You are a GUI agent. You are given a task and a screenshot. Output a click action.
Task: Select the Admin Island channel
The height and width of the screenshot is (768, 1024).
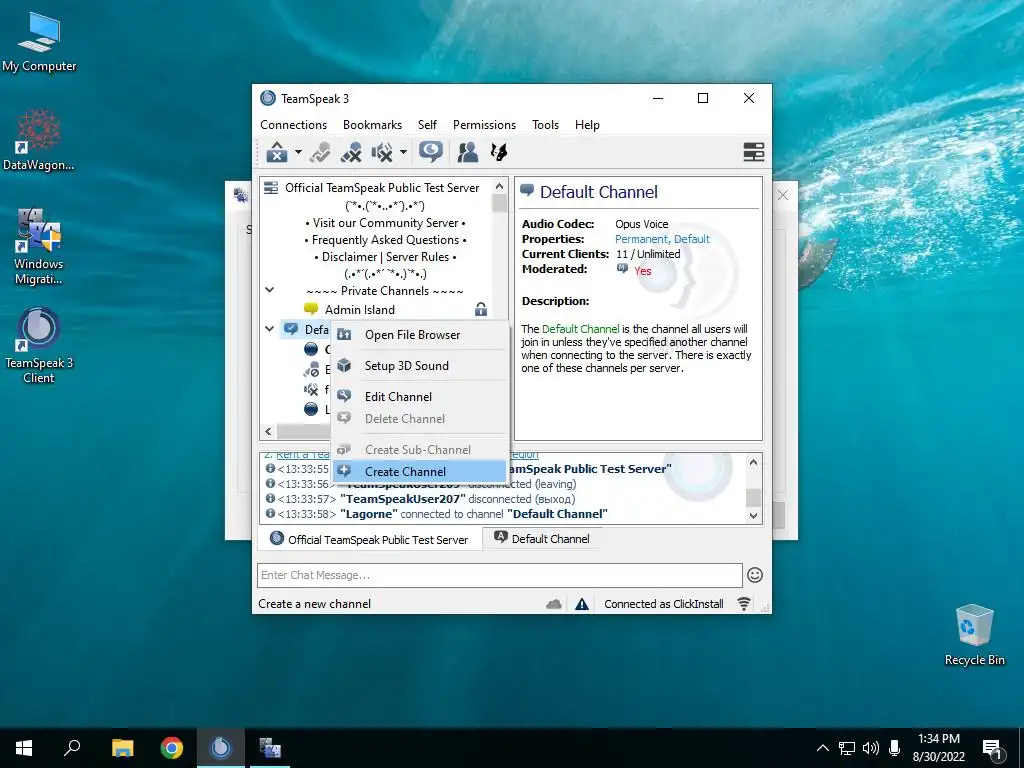(x=360, y=310)
